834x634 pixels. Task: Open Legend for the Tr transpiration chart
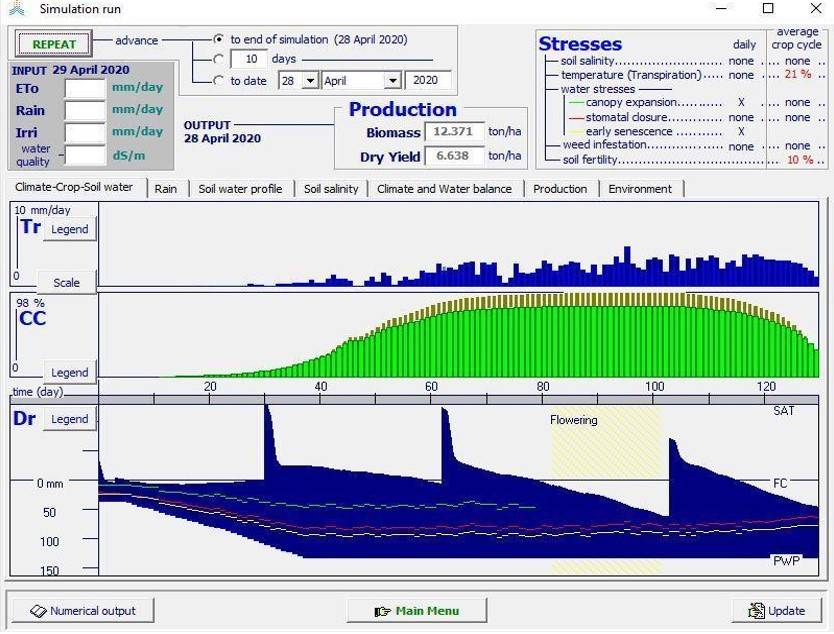(70, 229)
